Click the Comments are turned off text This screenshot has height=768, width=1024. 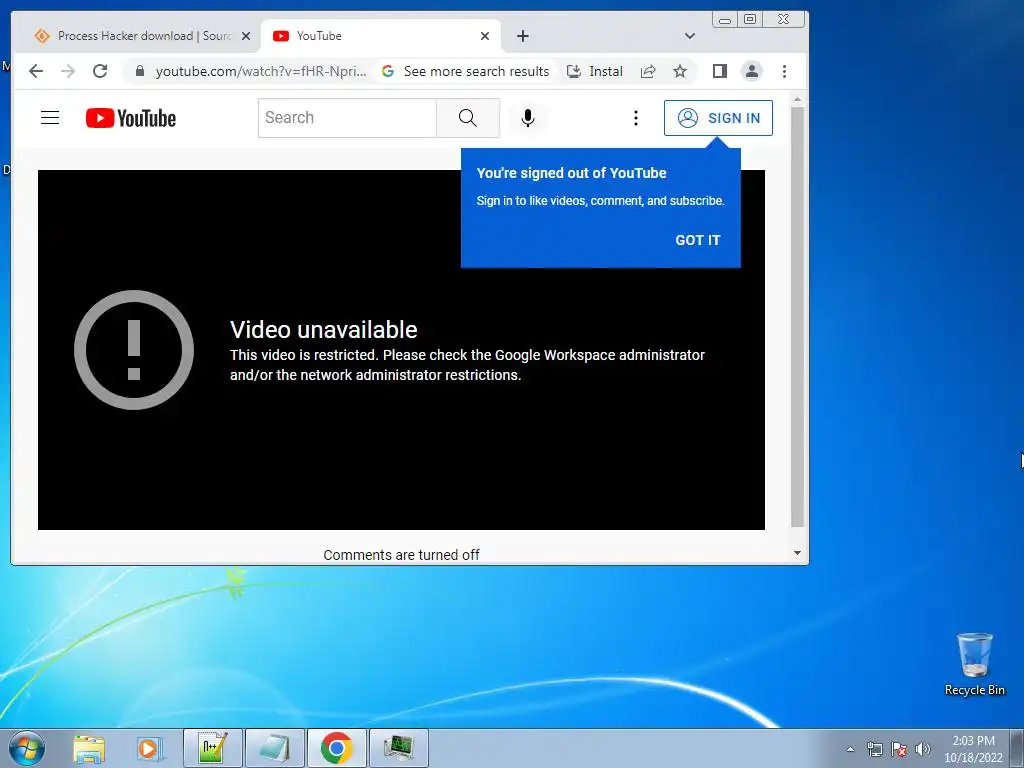(401, 555)
